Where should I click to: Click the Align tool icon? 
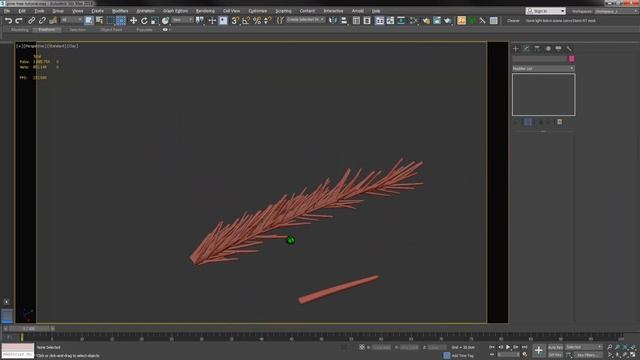[344, 20]
